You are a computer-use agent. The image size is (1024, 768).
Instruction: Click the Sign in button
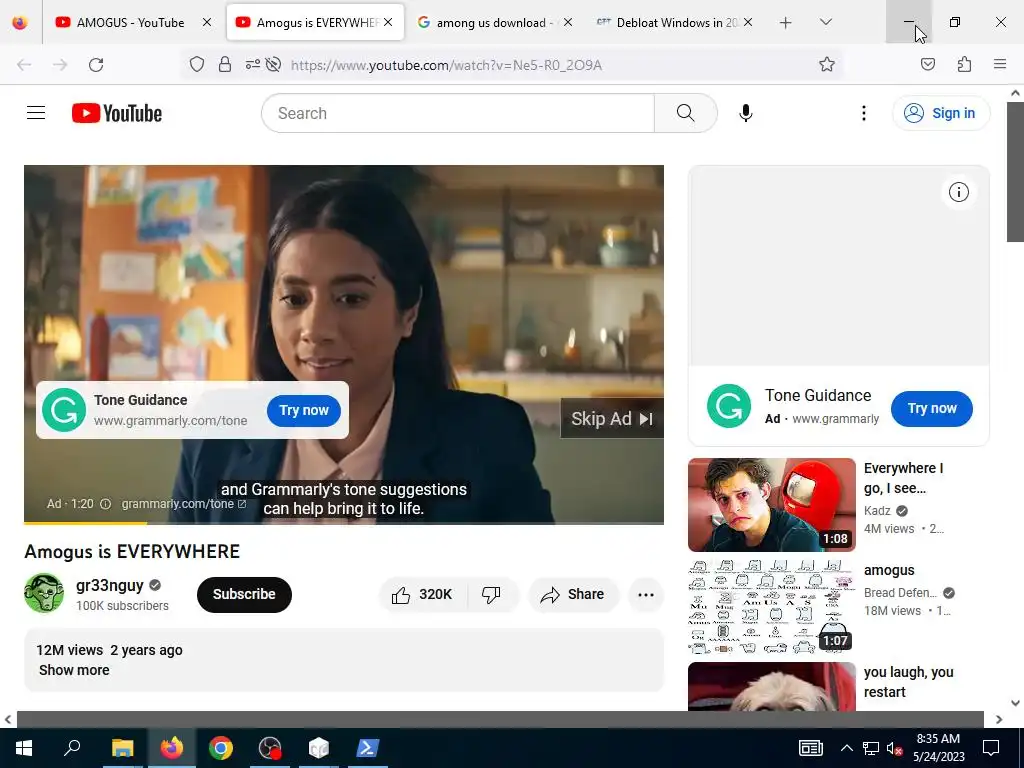(940, 113)
